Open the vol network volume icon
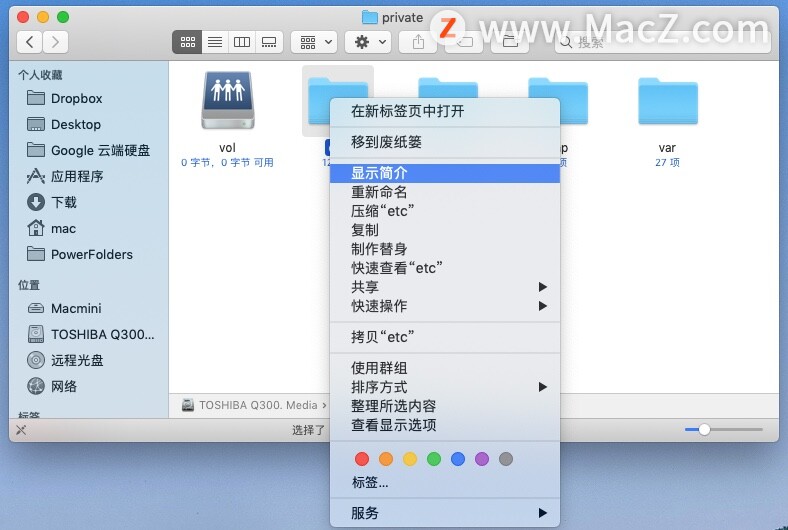The width and height of the screenshot is (788, 530). point(227,100)
